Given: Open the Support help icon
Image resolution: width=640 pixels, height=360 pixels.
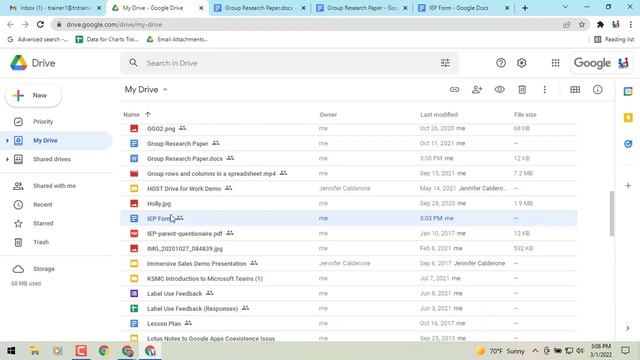Looking at the screenshot, I should tap(501, 63).
